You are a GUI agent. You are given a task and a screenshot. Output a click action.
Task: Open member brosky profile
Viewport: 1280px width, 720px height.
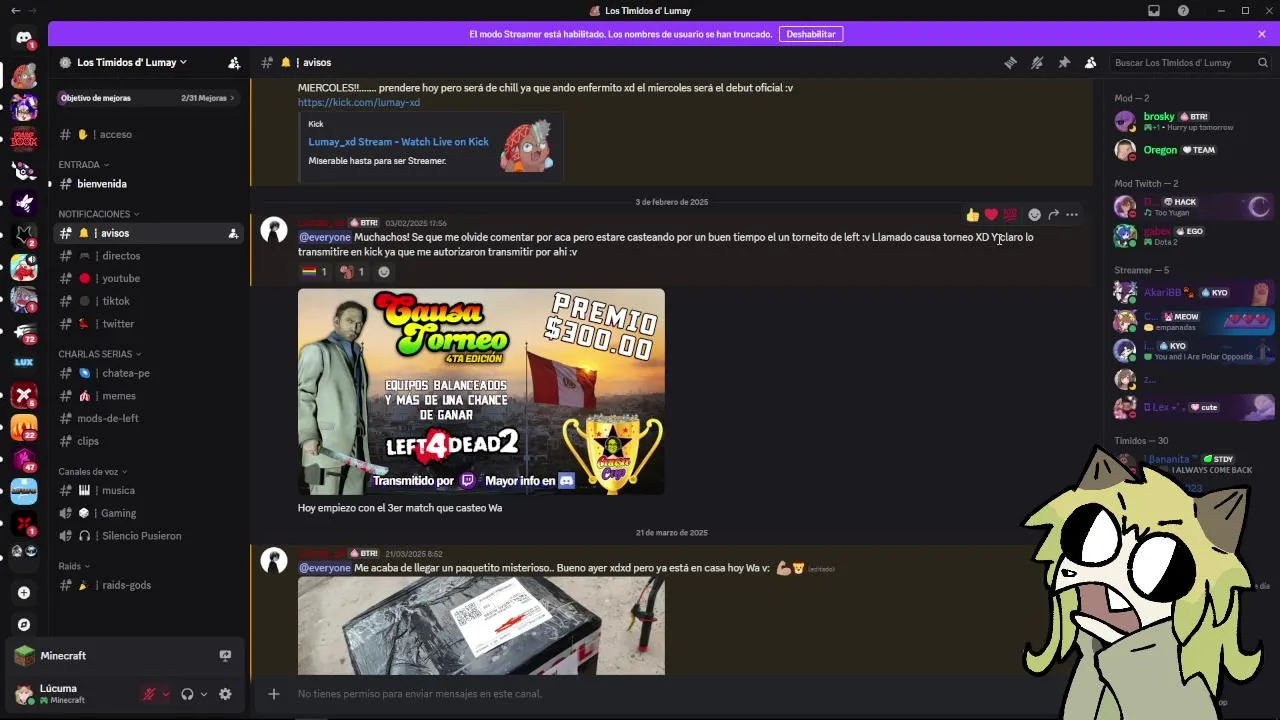tap(1191, 121)
